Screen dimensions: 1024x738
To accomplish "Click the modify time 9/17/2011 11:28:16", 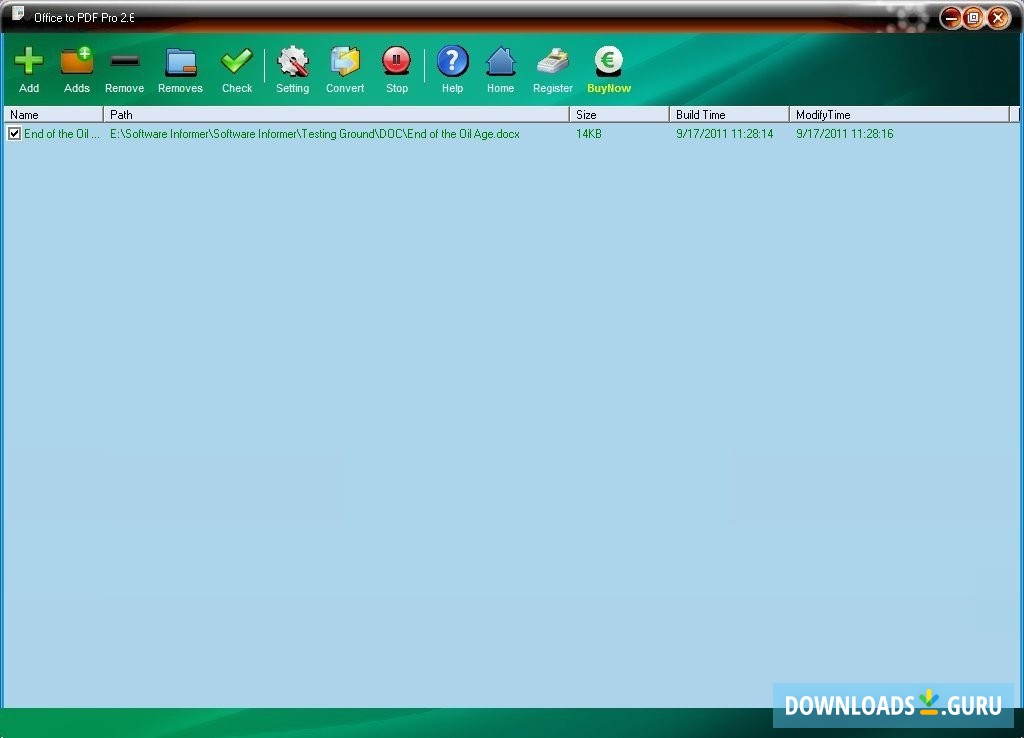I will tap(844, 134).
